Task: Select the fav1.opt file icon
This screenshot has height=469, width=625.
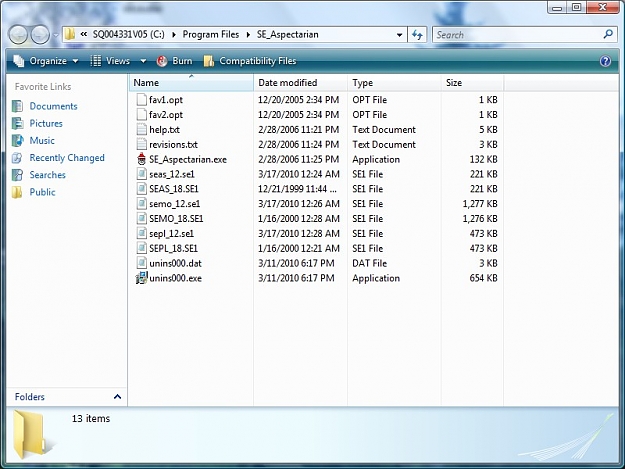Action: tap(142, 100)
